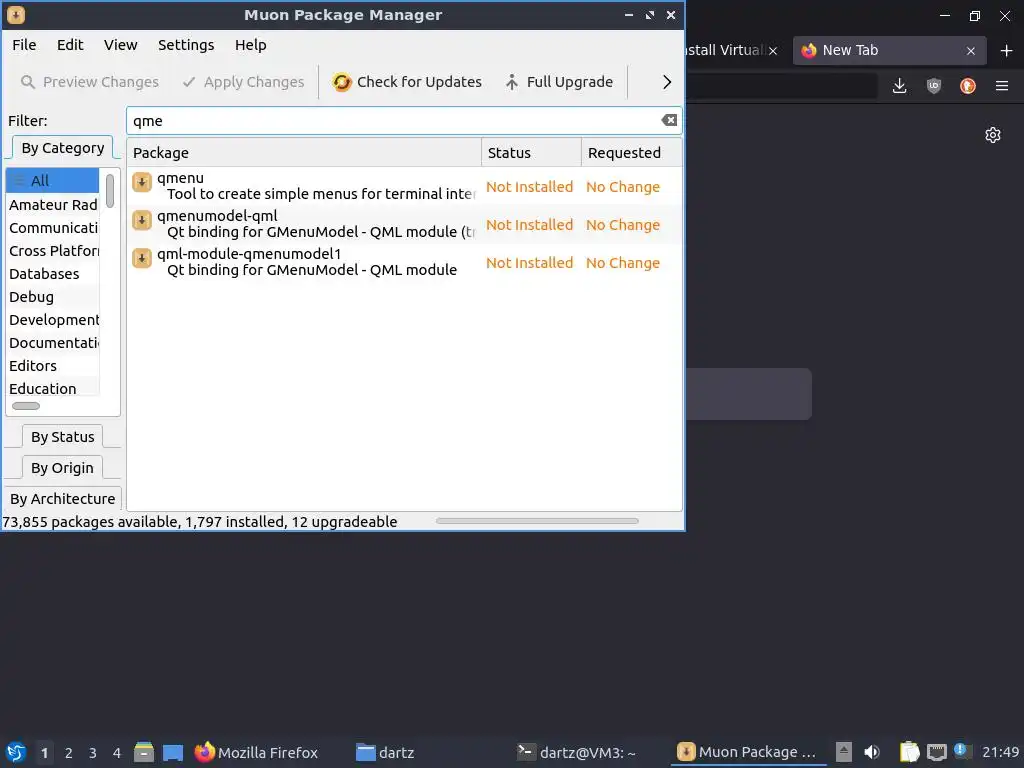The image size is (1024, 768).
Task: Start a Full Upgrade from the toolbar
Action: (560, 82)
